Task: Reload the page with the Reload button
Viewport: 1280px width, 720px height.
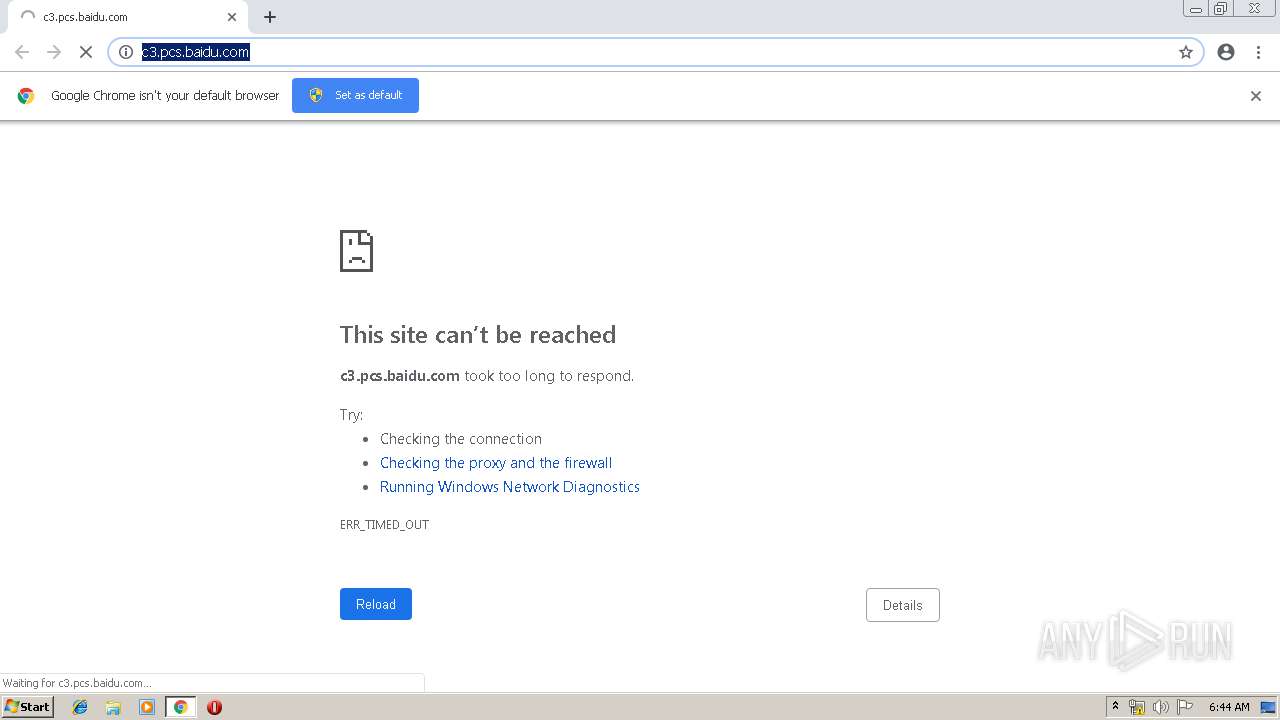Action: tap(376, 604)
